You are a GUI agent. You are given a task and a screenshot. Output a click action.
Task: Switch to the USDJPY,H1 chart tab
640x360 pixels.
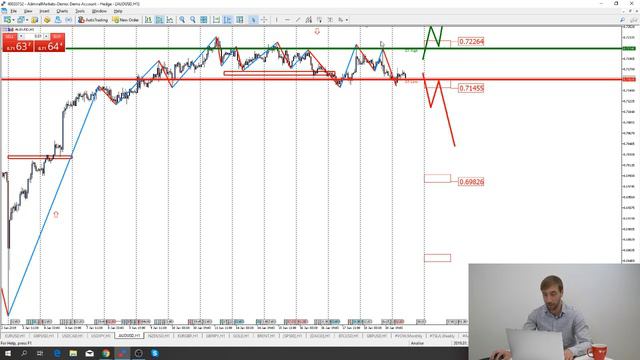(x=101, y=336)
